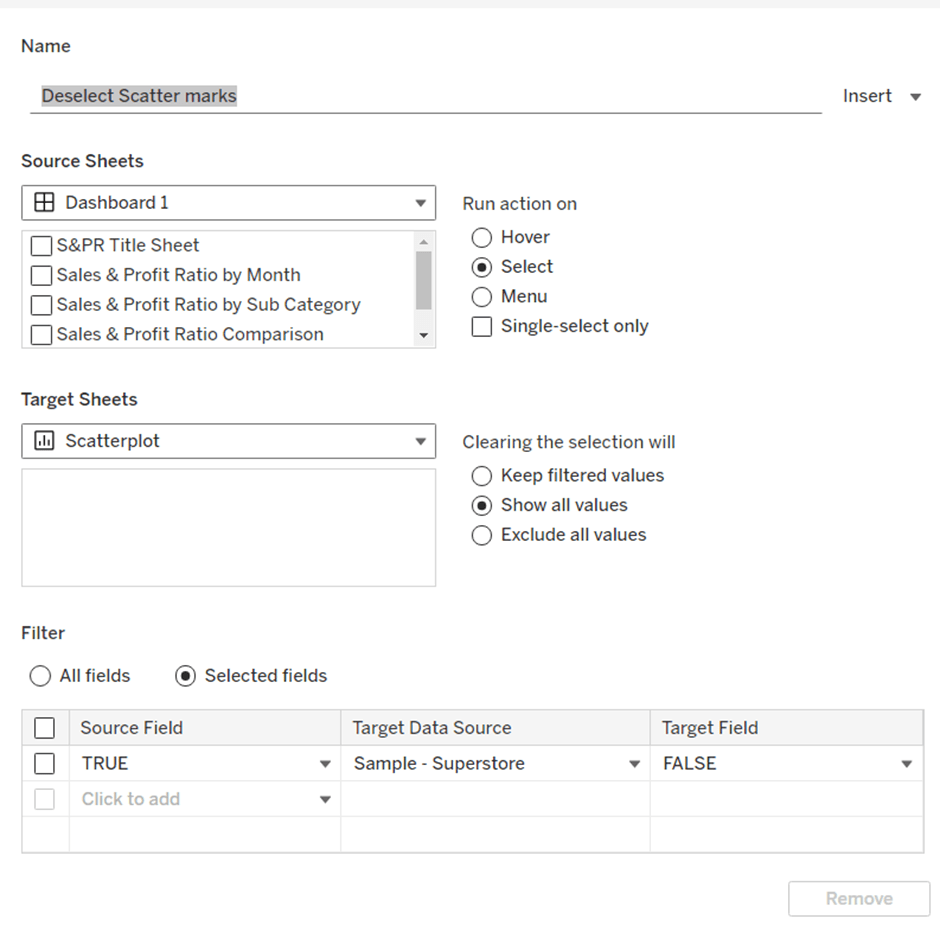Click the Dashboard 1 grid icon
This screenshot has width=940, height=932.
[44, 203]
